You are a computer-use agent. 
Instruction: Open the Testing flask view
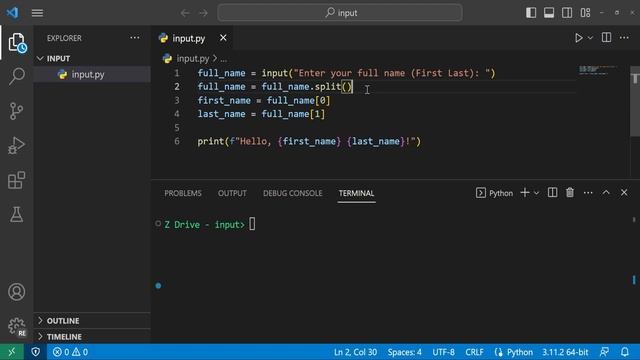click(17, 214)
